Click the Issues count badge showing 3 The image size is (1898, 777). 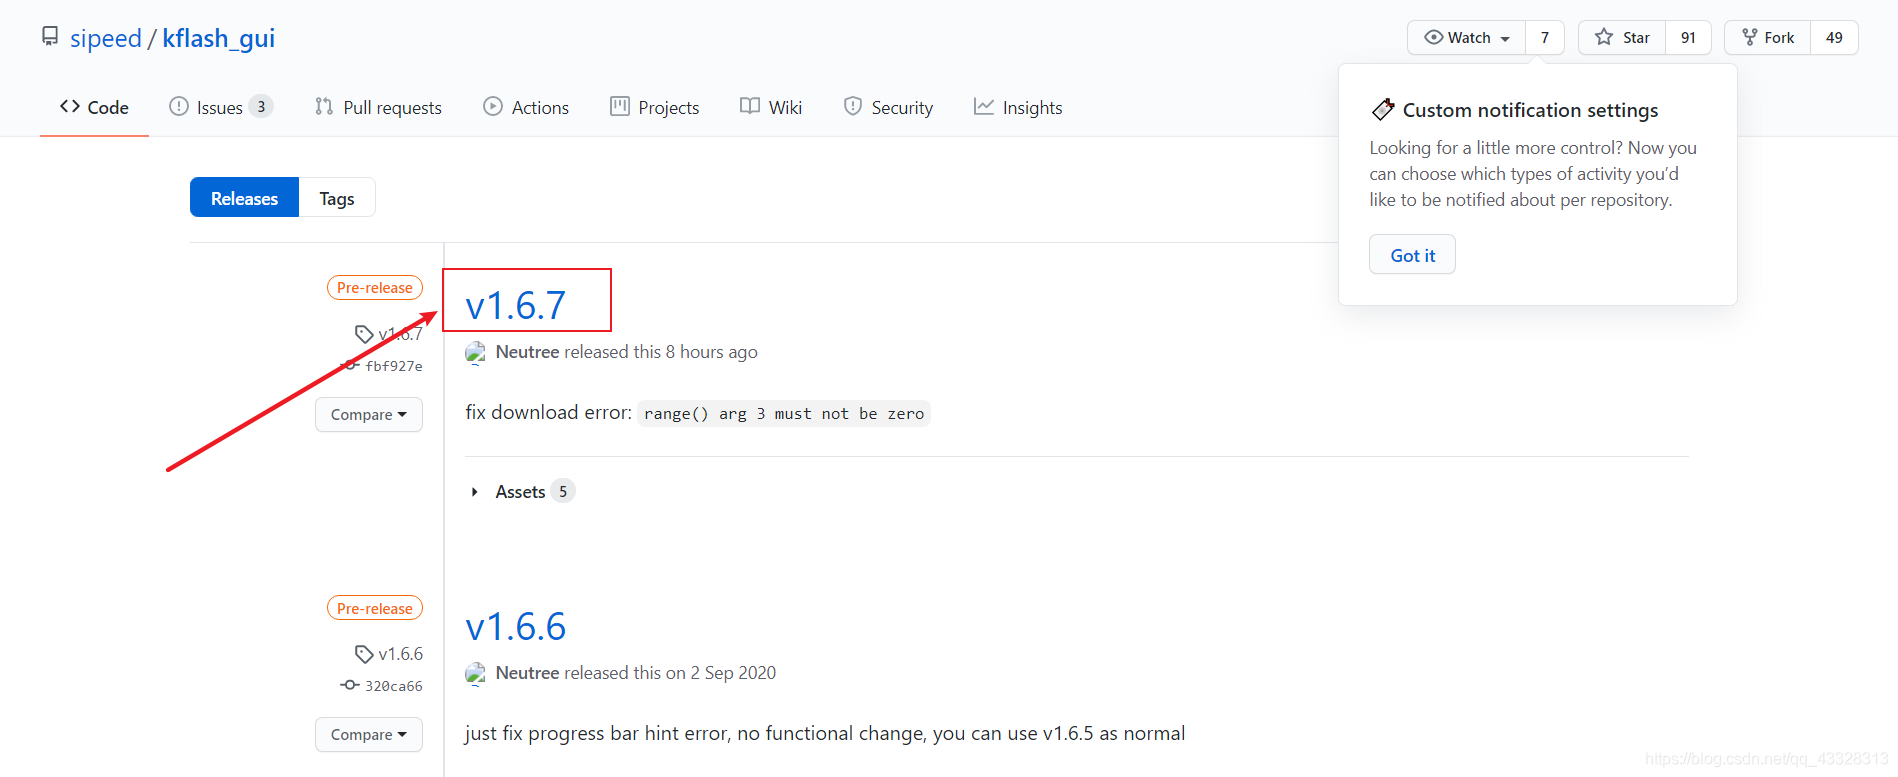click(261, 106)
